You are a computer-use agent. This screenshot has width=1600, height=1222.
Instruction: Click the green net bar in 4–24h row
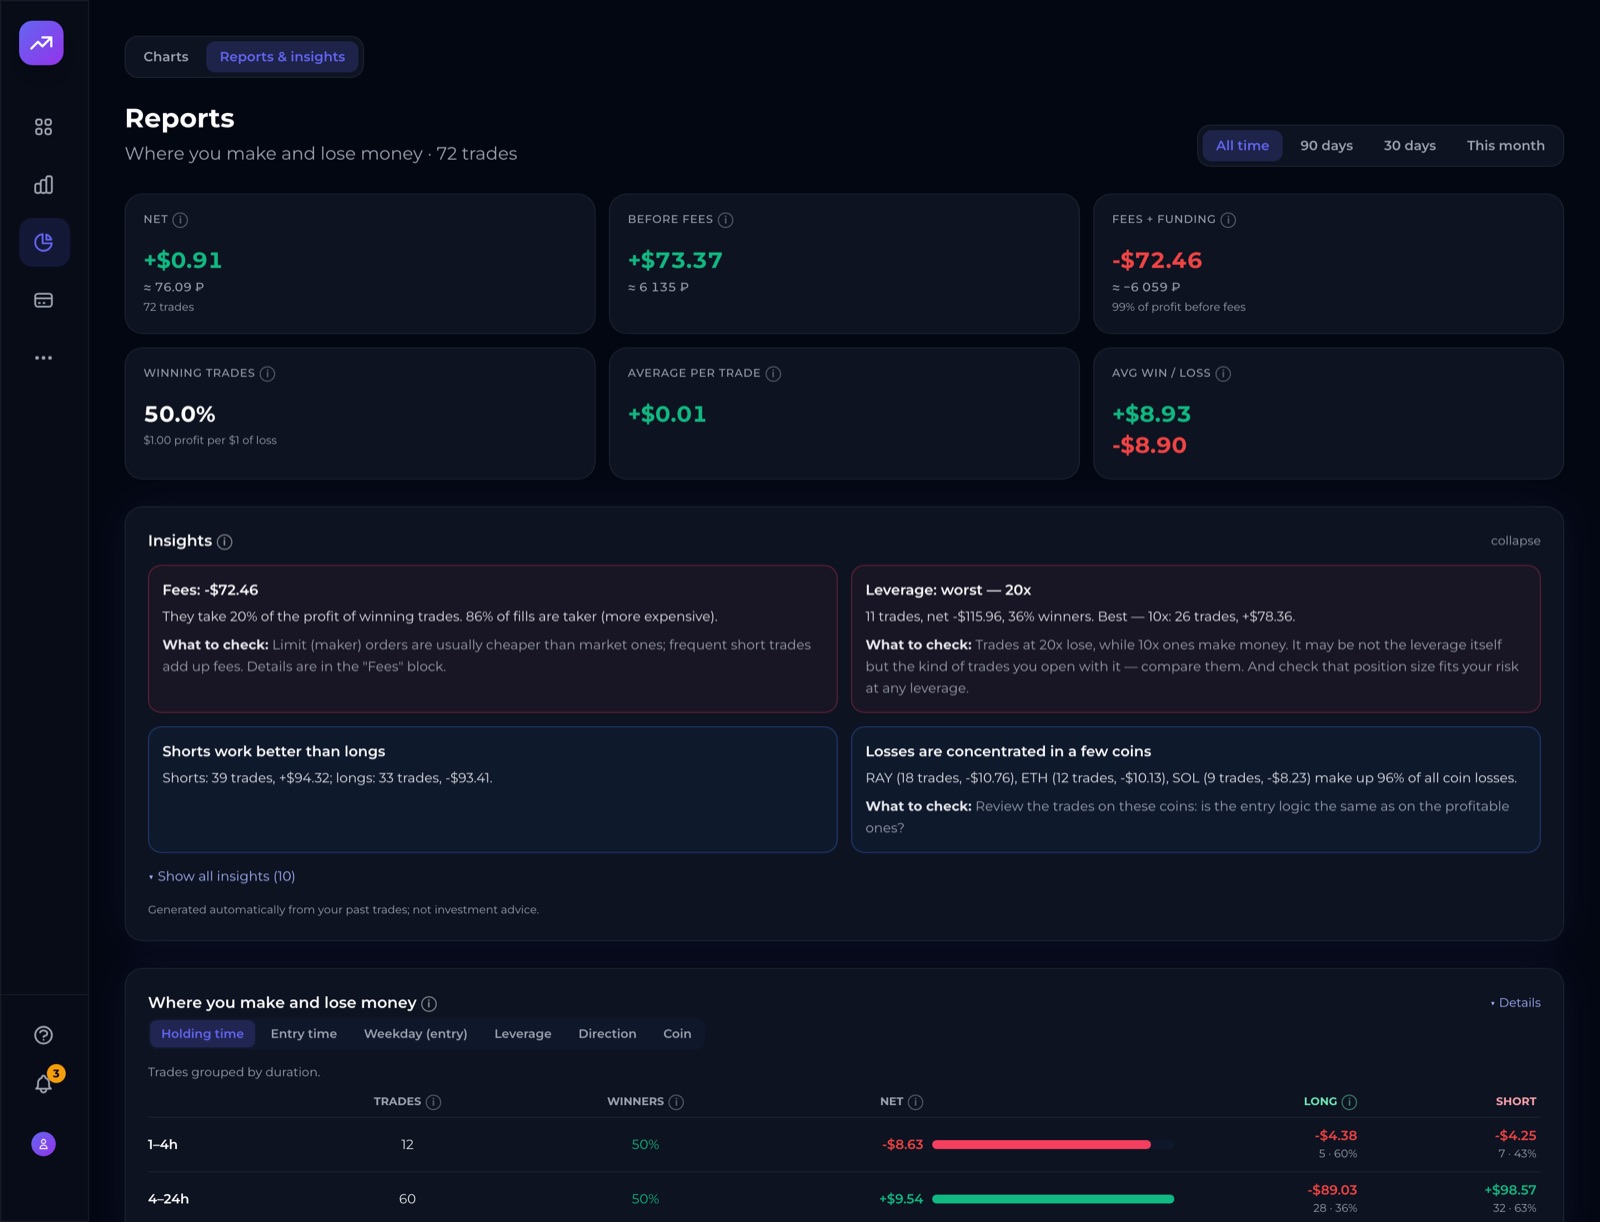pyautogui.click(x=1053, y=1199)
